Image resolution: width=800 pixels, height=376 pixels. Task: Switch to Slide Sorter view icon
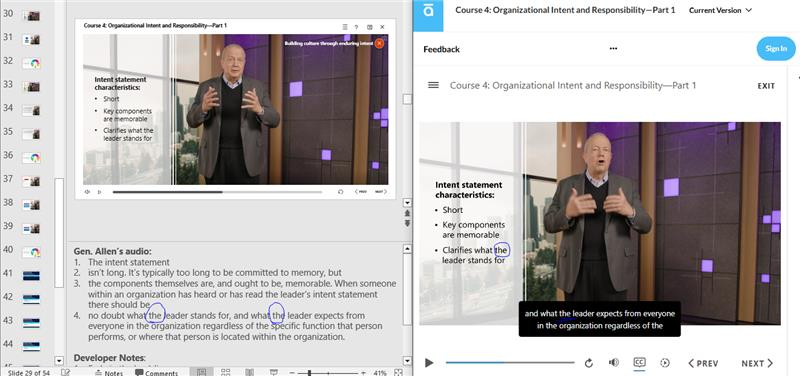point(226,372)
